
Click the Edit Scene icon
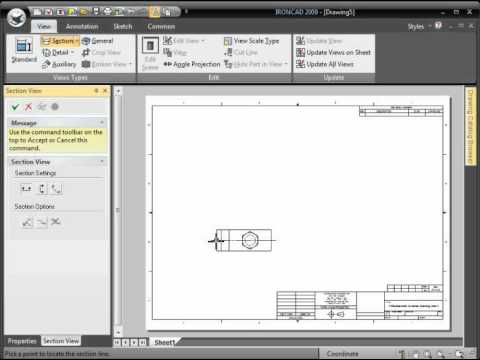tap(150, 53)
